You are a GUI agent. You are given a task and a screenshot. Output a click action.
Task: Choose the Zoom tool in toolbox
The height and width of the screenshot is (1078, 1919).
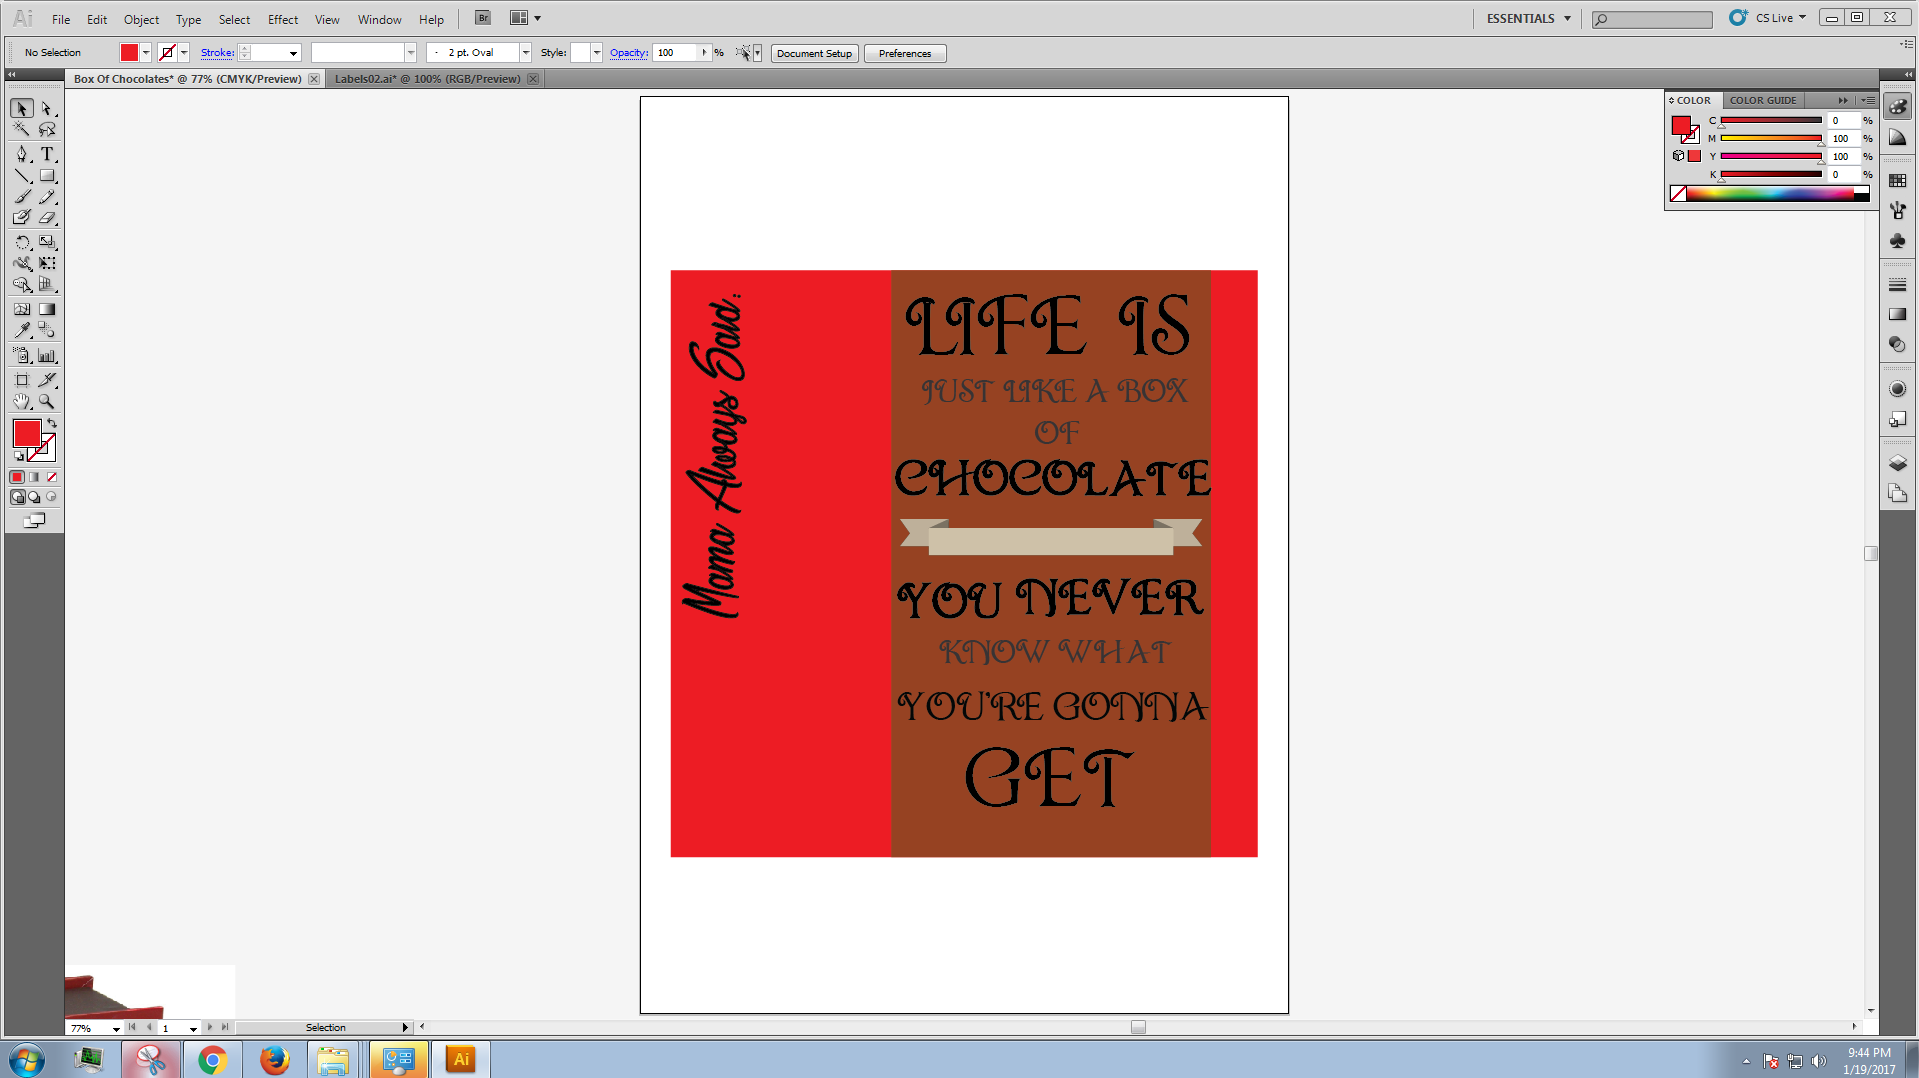point(47,402)
